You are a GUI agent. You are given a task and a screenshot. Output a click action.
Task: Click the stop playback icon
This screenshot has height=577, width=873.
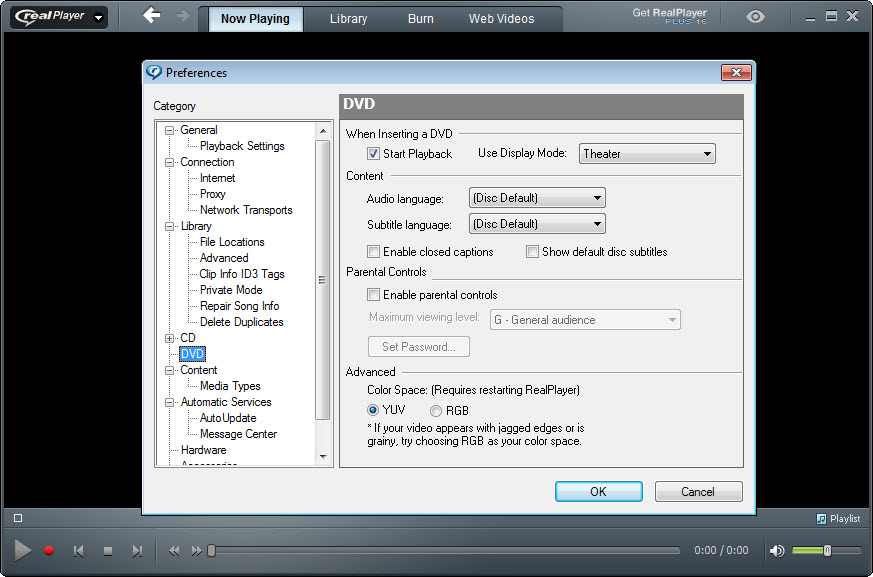point(108,551)
